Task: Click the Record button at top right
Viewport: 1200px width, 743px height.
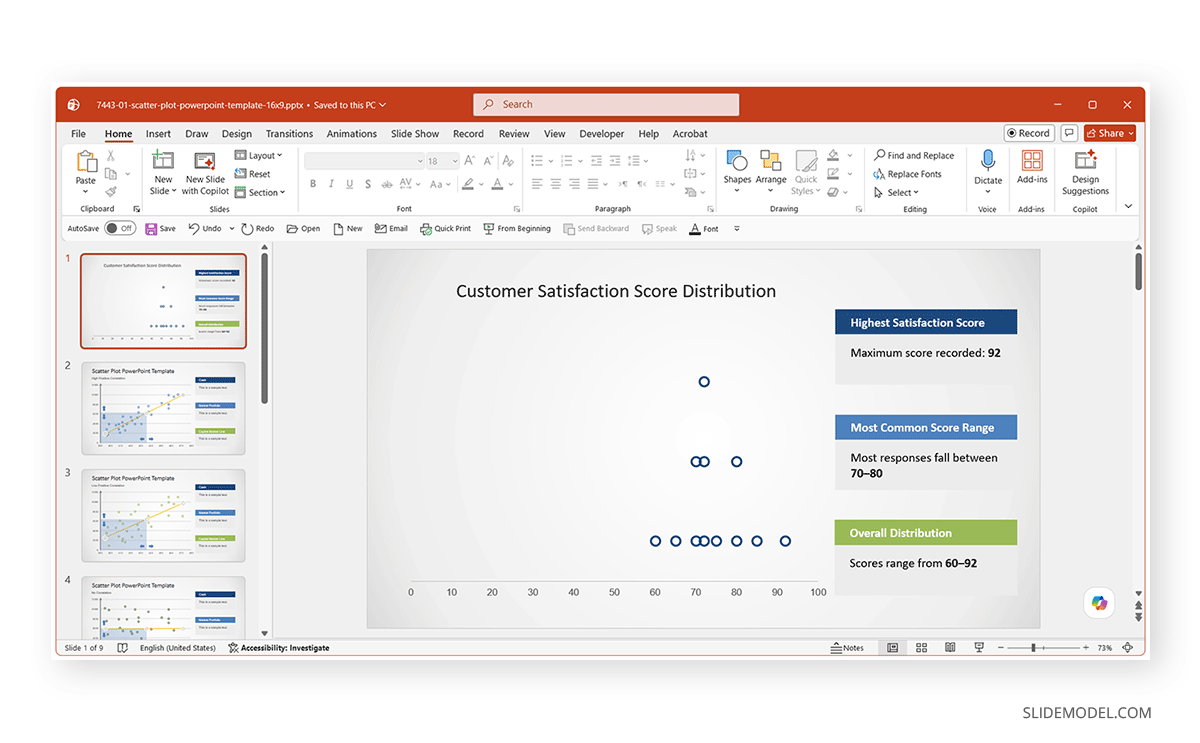Action: click(1029, 133)
